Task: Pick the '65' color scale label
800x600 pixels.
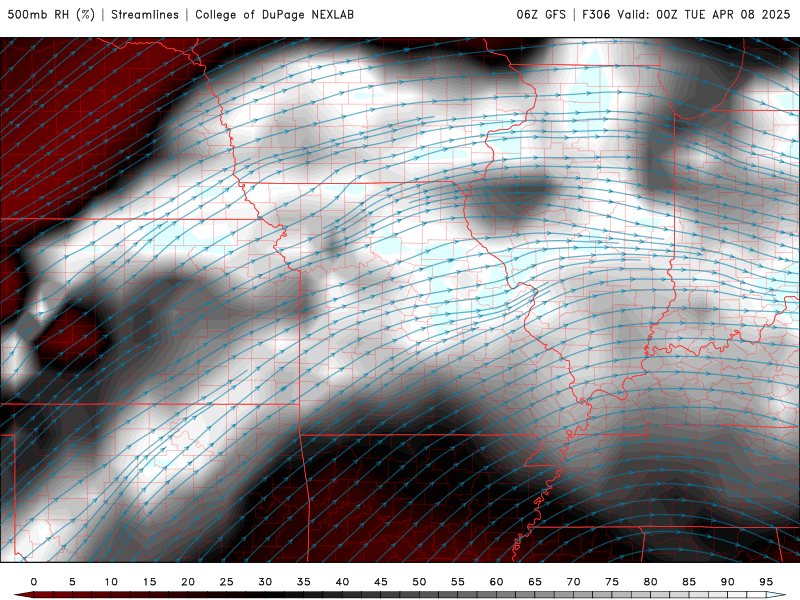Action: pyautogui.click(x=535, y=582)
